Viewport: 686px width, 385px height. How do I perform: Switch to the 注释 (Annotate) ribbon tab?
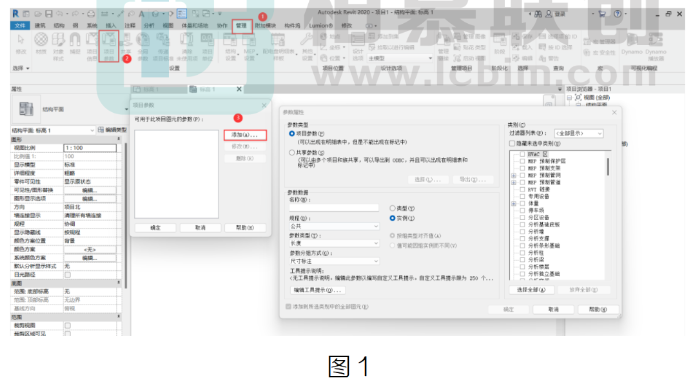coord(130,25)
